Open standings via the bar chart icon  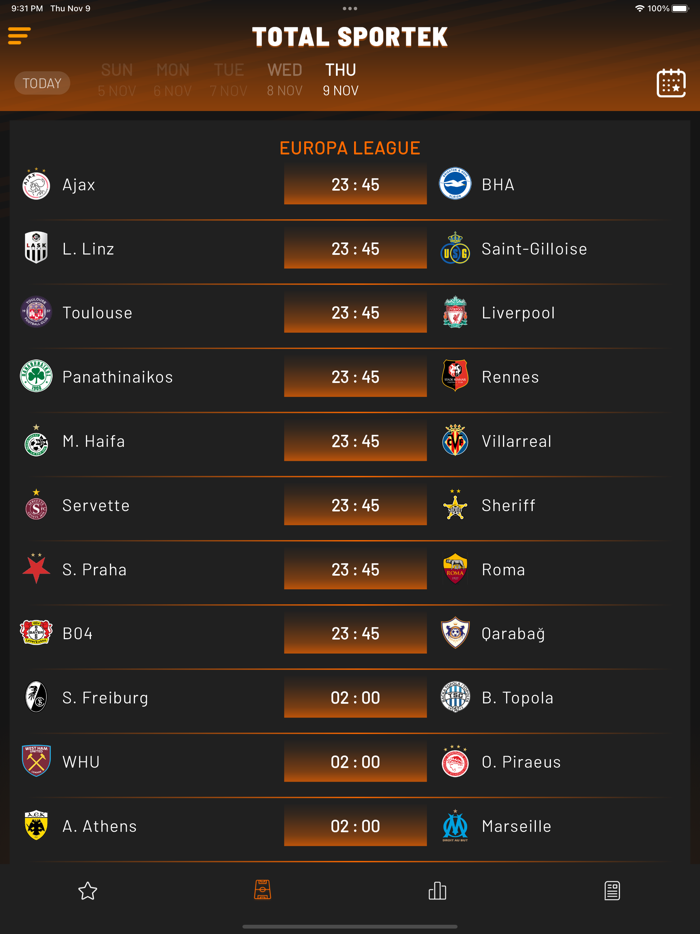(437, 890)
